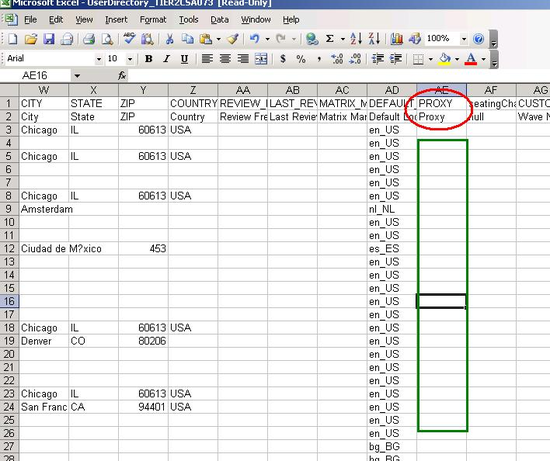Viewport: 550px width, 461px height.
Task: Apply borders with the Borders button
Action: [418, 59]
